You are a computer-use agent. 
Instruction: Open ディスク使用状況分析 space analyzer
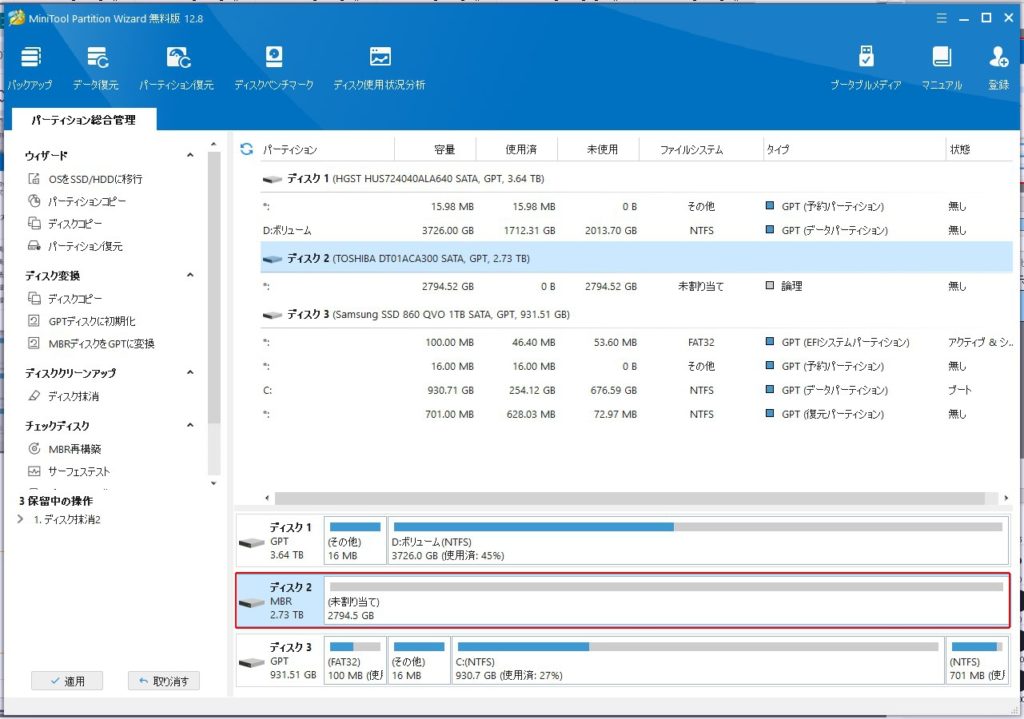(379, 66)
